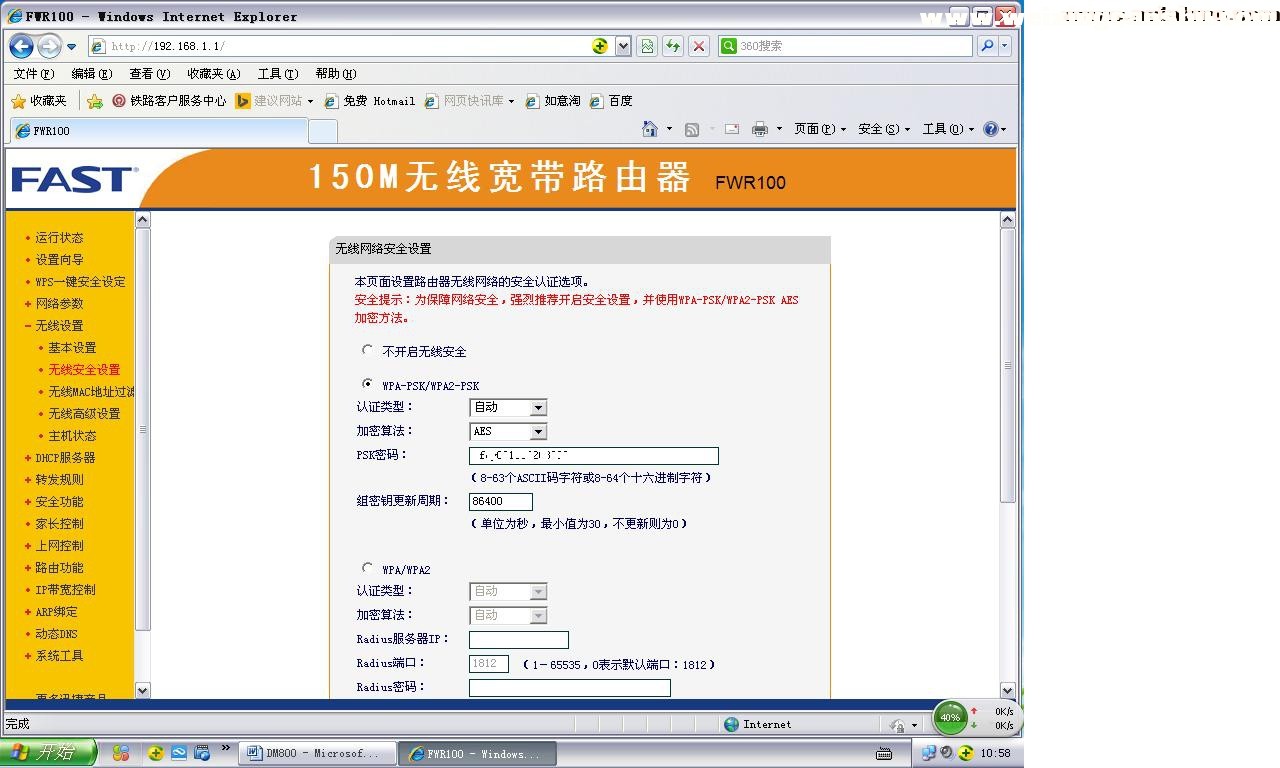Open 基本设置 under wireless settings
This screenshot has width=1280, height=768.
[72, 348]
